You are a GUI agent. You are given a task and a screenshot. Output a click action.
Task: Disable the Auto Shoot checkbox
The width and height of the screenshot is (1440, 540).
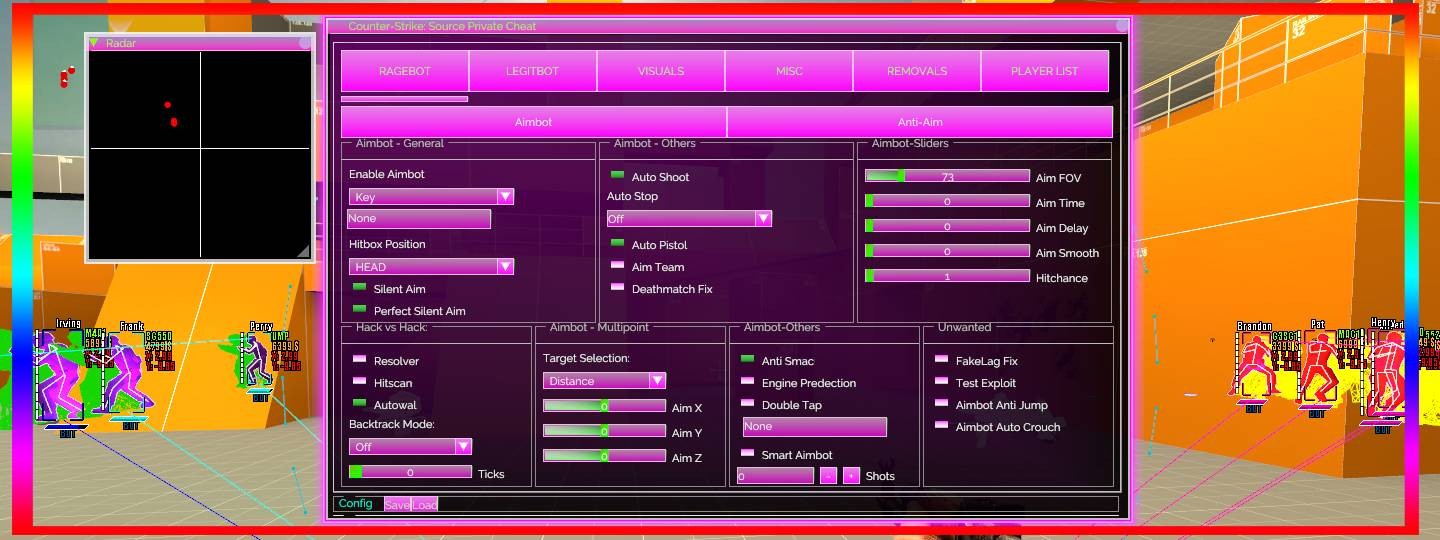click(x=618, y=176)
